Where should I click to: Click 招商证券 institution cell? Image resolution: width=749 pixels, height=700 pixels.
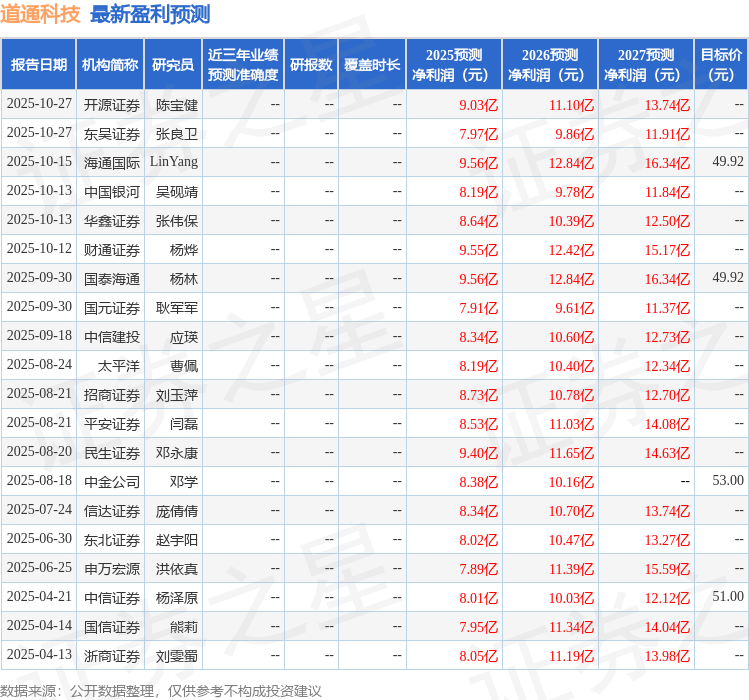pyautogui.click(x=112, y=395)
